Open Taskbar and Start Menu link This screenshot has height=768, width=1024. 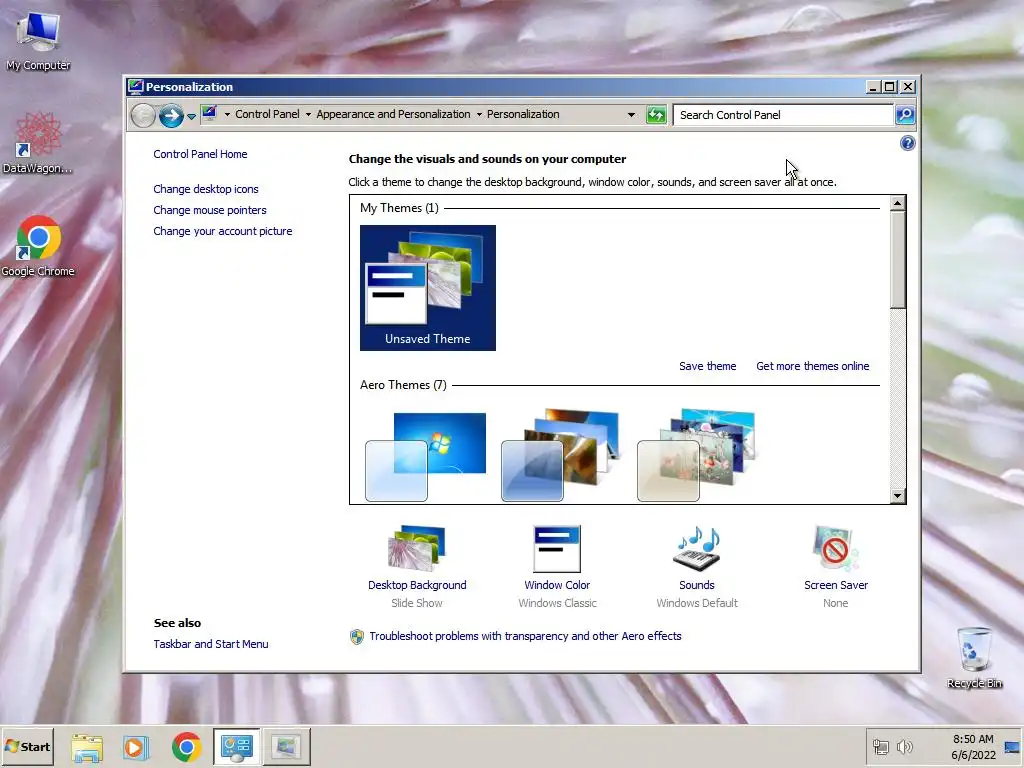[x=211, y=644]
